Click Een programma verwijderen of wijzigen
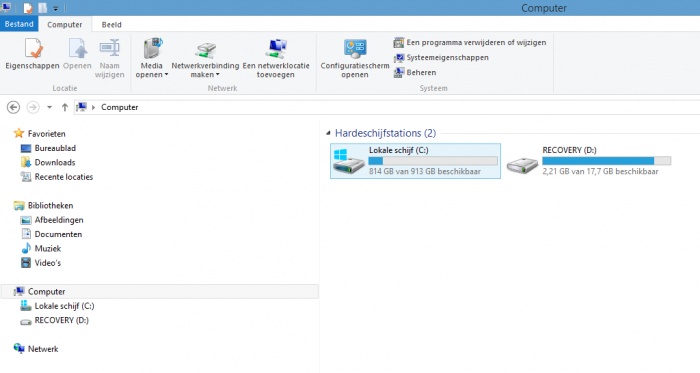700x373 pixels. click(x=470, y=42)
